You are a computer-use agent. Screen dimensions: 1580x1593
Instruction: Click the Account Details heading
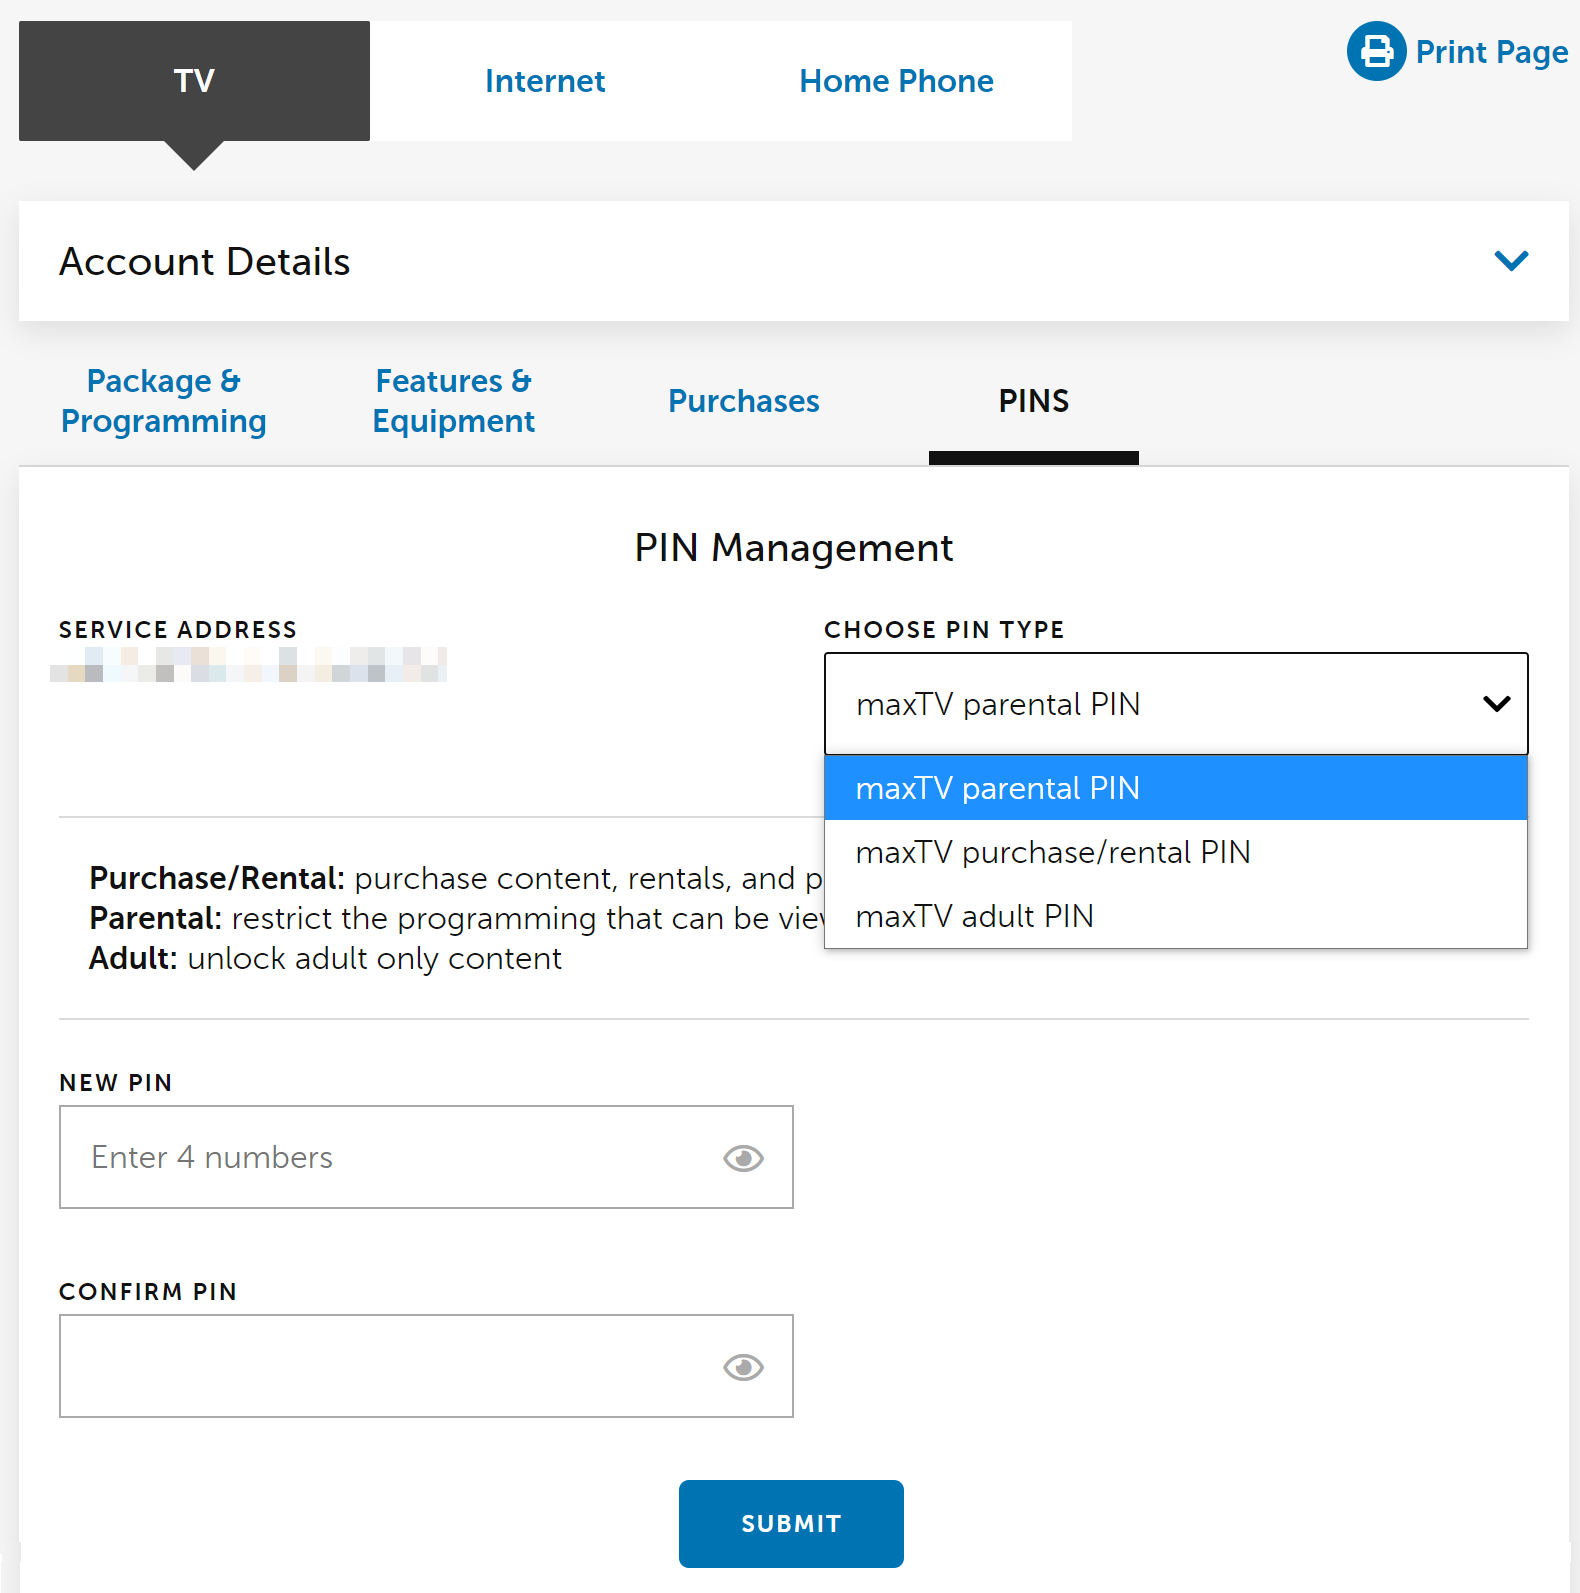[x=205, y=262]
